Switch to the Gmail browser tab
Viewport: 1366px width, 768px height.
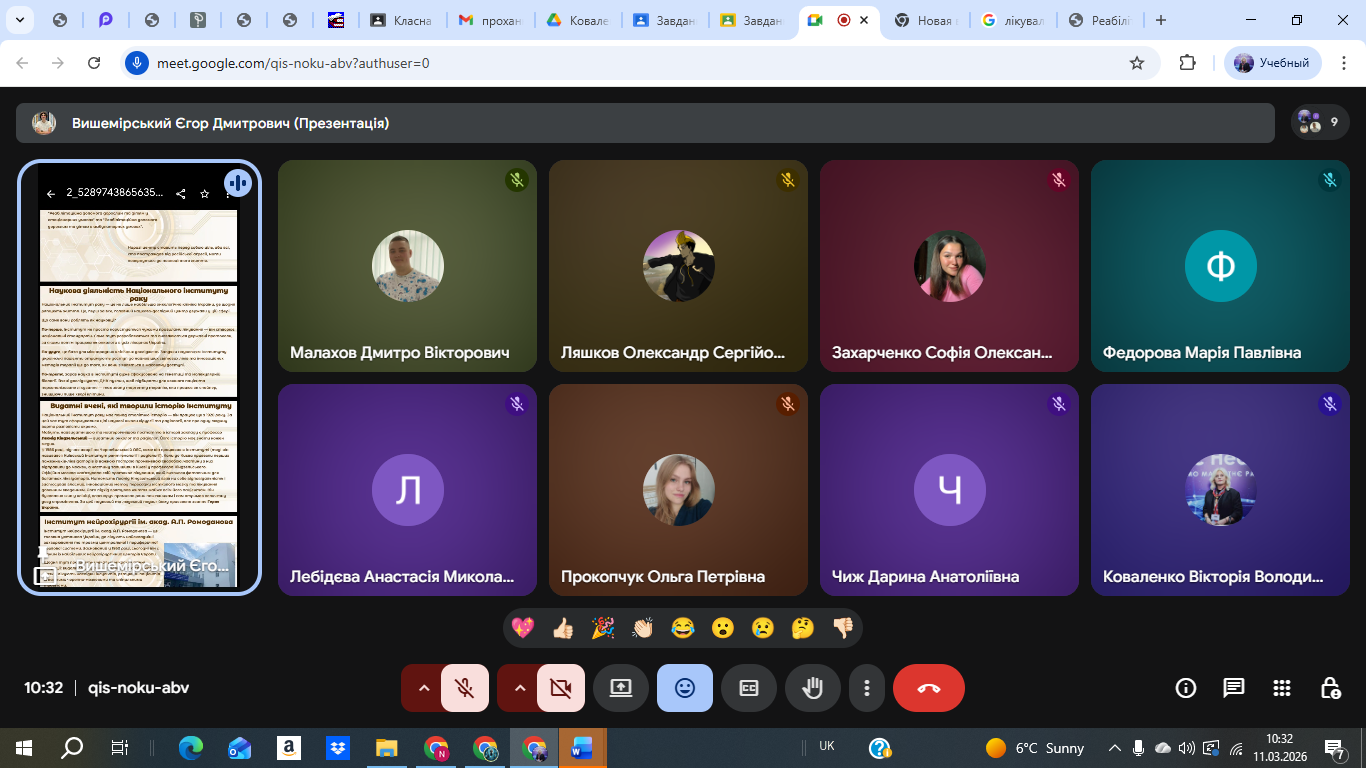[490, 20]
